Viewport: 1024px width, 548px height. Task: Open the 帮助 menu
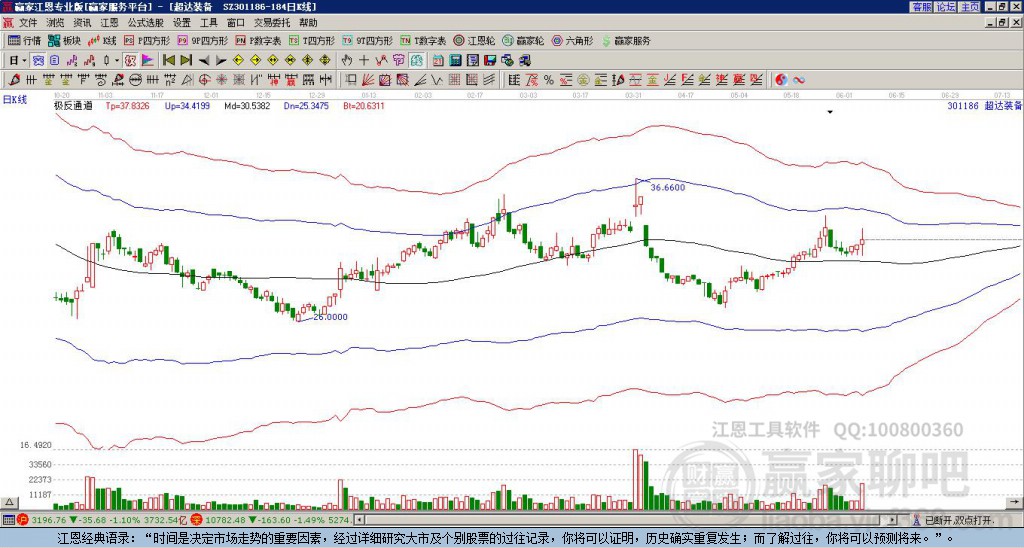click(308, 23)
